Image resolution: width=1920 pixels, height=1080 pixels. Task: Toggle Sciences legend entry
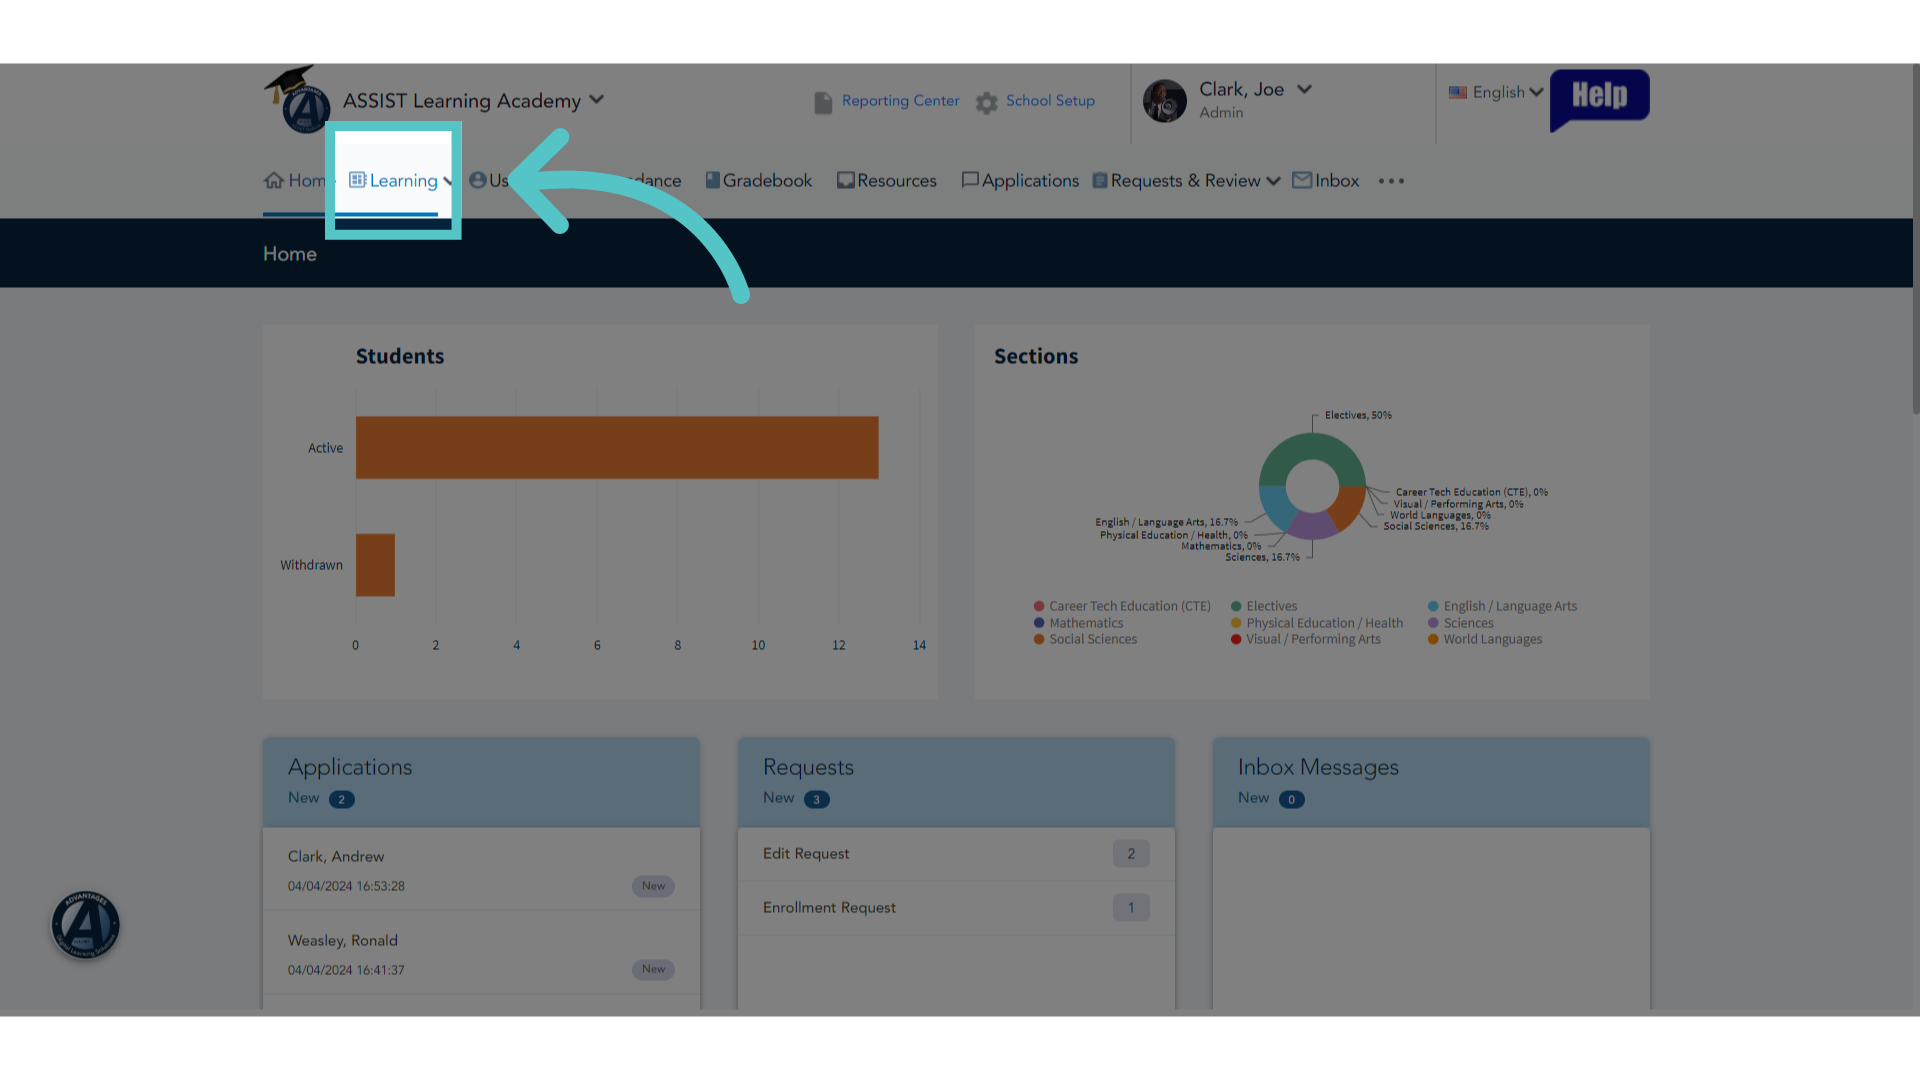[1461, 623]
